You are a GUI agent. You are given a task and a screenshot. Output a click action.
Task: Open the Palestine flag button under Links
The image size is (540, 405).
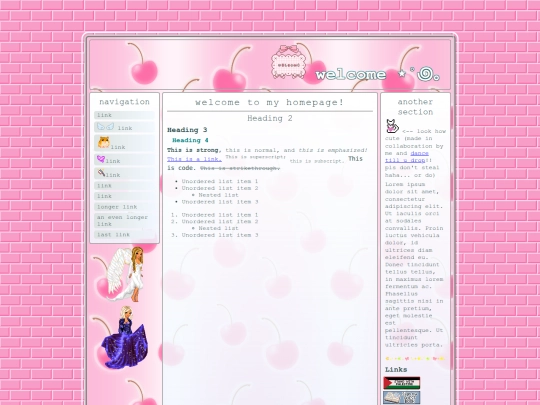coord(402,383)
